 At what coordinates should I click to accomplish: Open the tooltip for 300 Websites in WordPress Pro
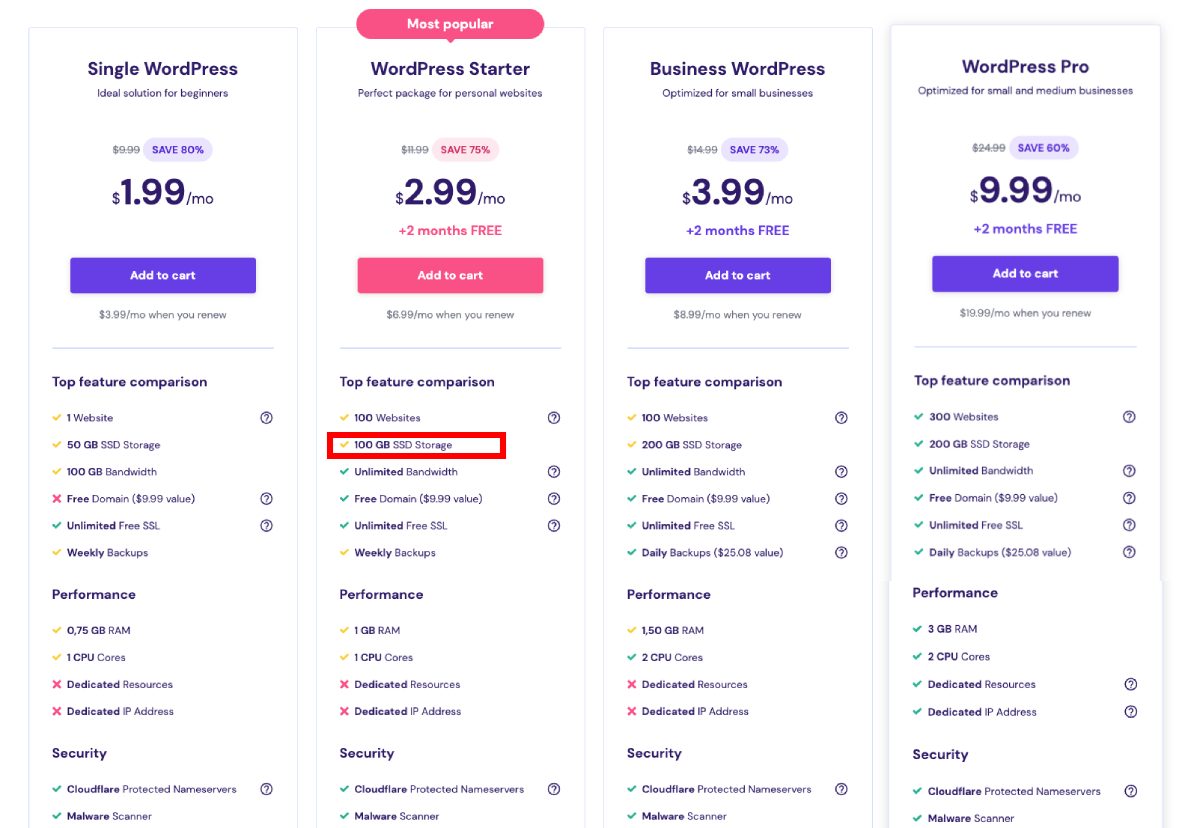(1129, 416)
